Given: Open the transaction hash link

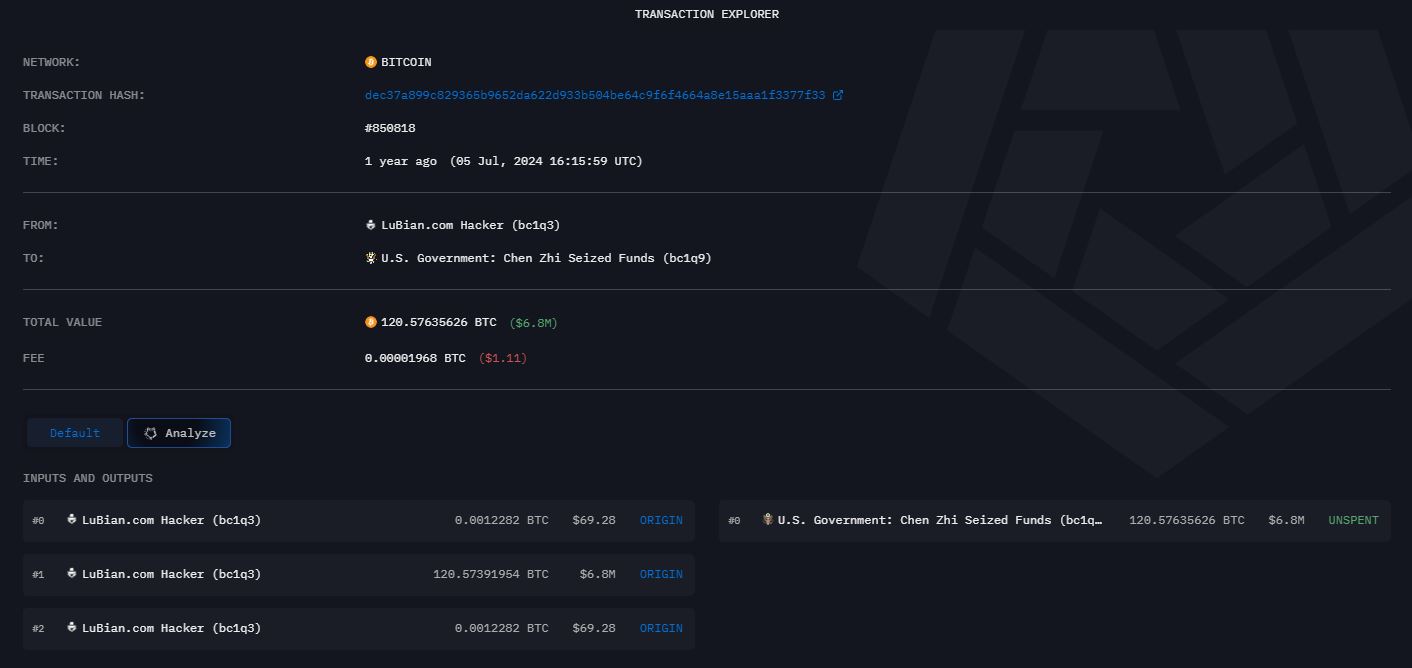Looking at the screenshot, I should (597, 95).
